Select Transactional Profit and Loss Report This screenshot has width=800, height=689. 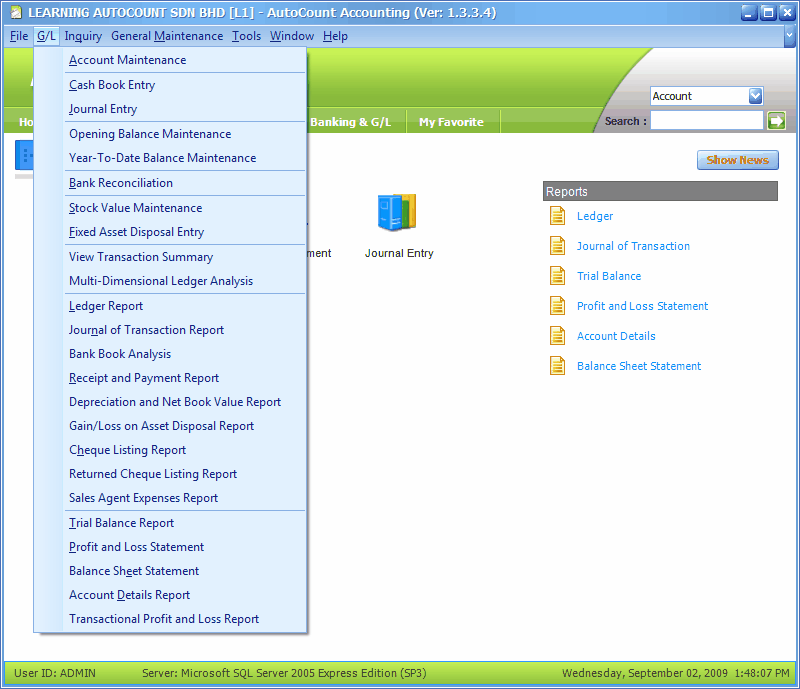(185, 619)
